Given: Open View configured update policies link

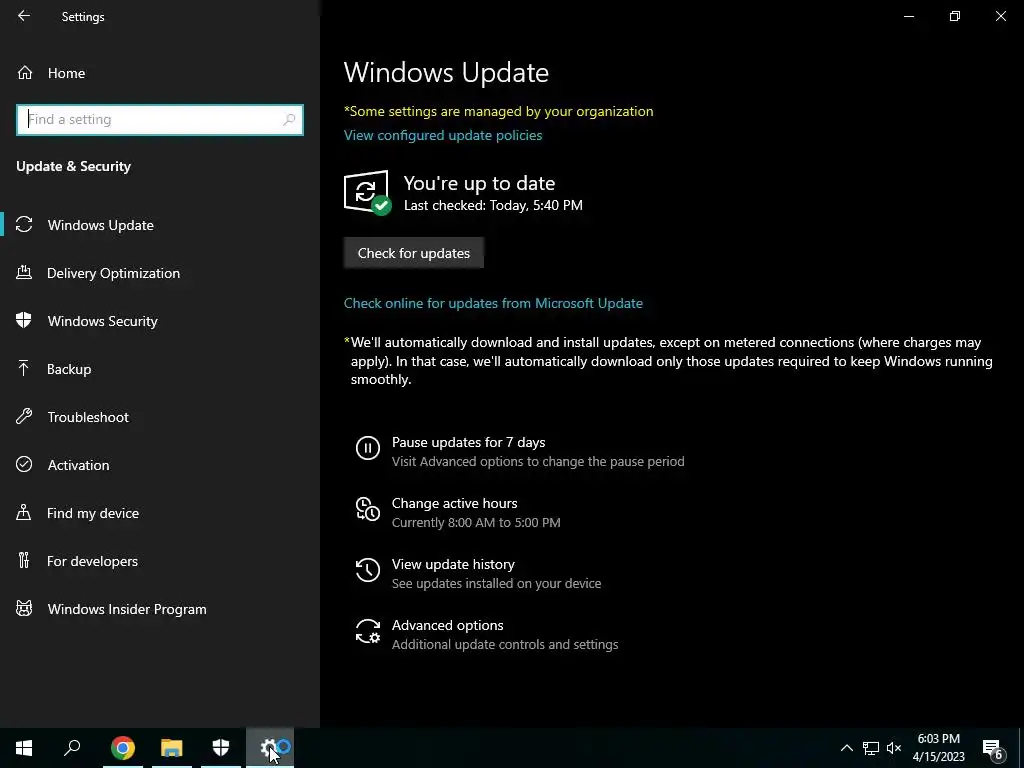Looking at the screenshot, I should (x=443, y=135).
